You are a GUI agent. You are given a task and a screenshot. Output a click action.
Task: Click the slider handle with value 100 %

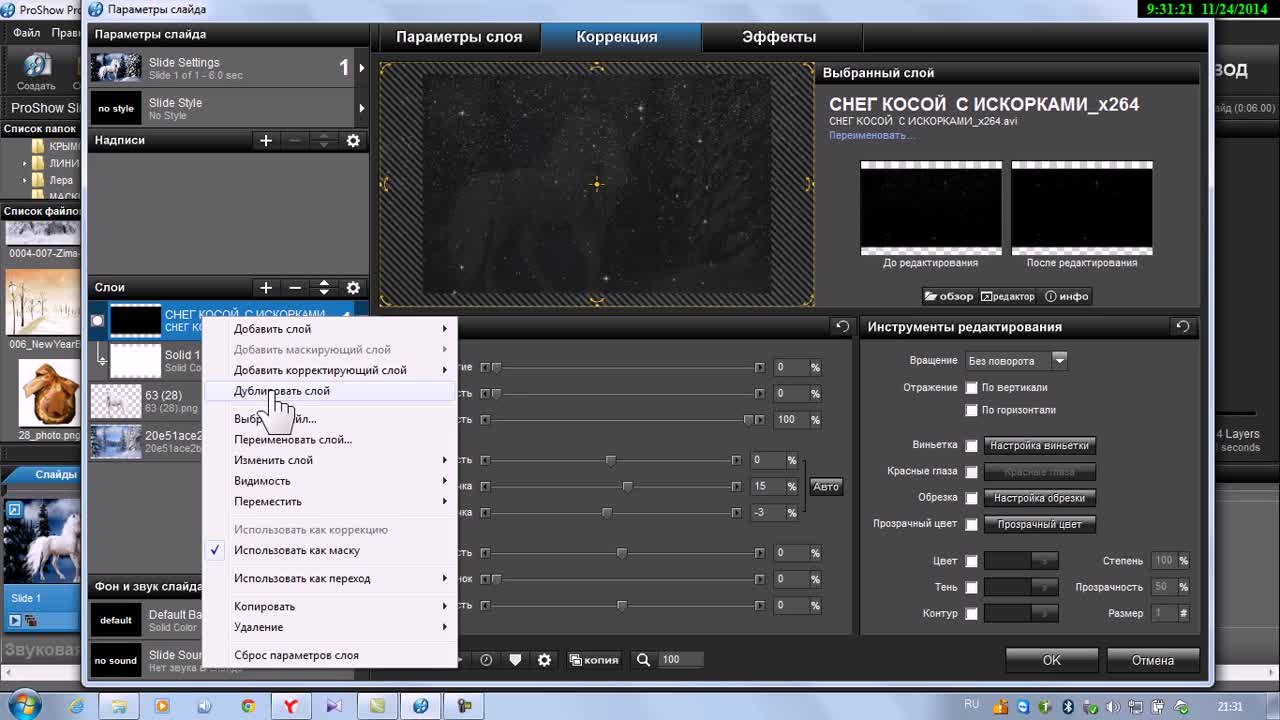coord(749,420)
